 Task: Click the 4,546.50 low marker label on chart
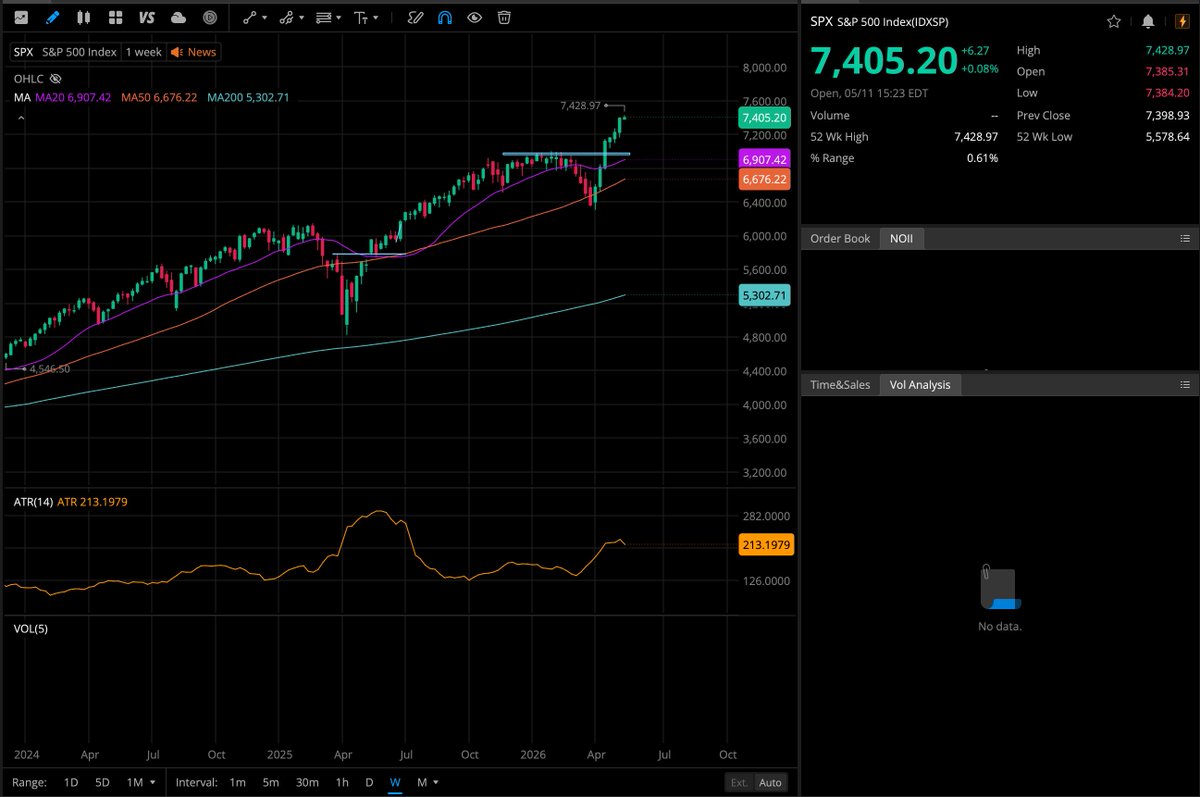click(x=48, y=369)
